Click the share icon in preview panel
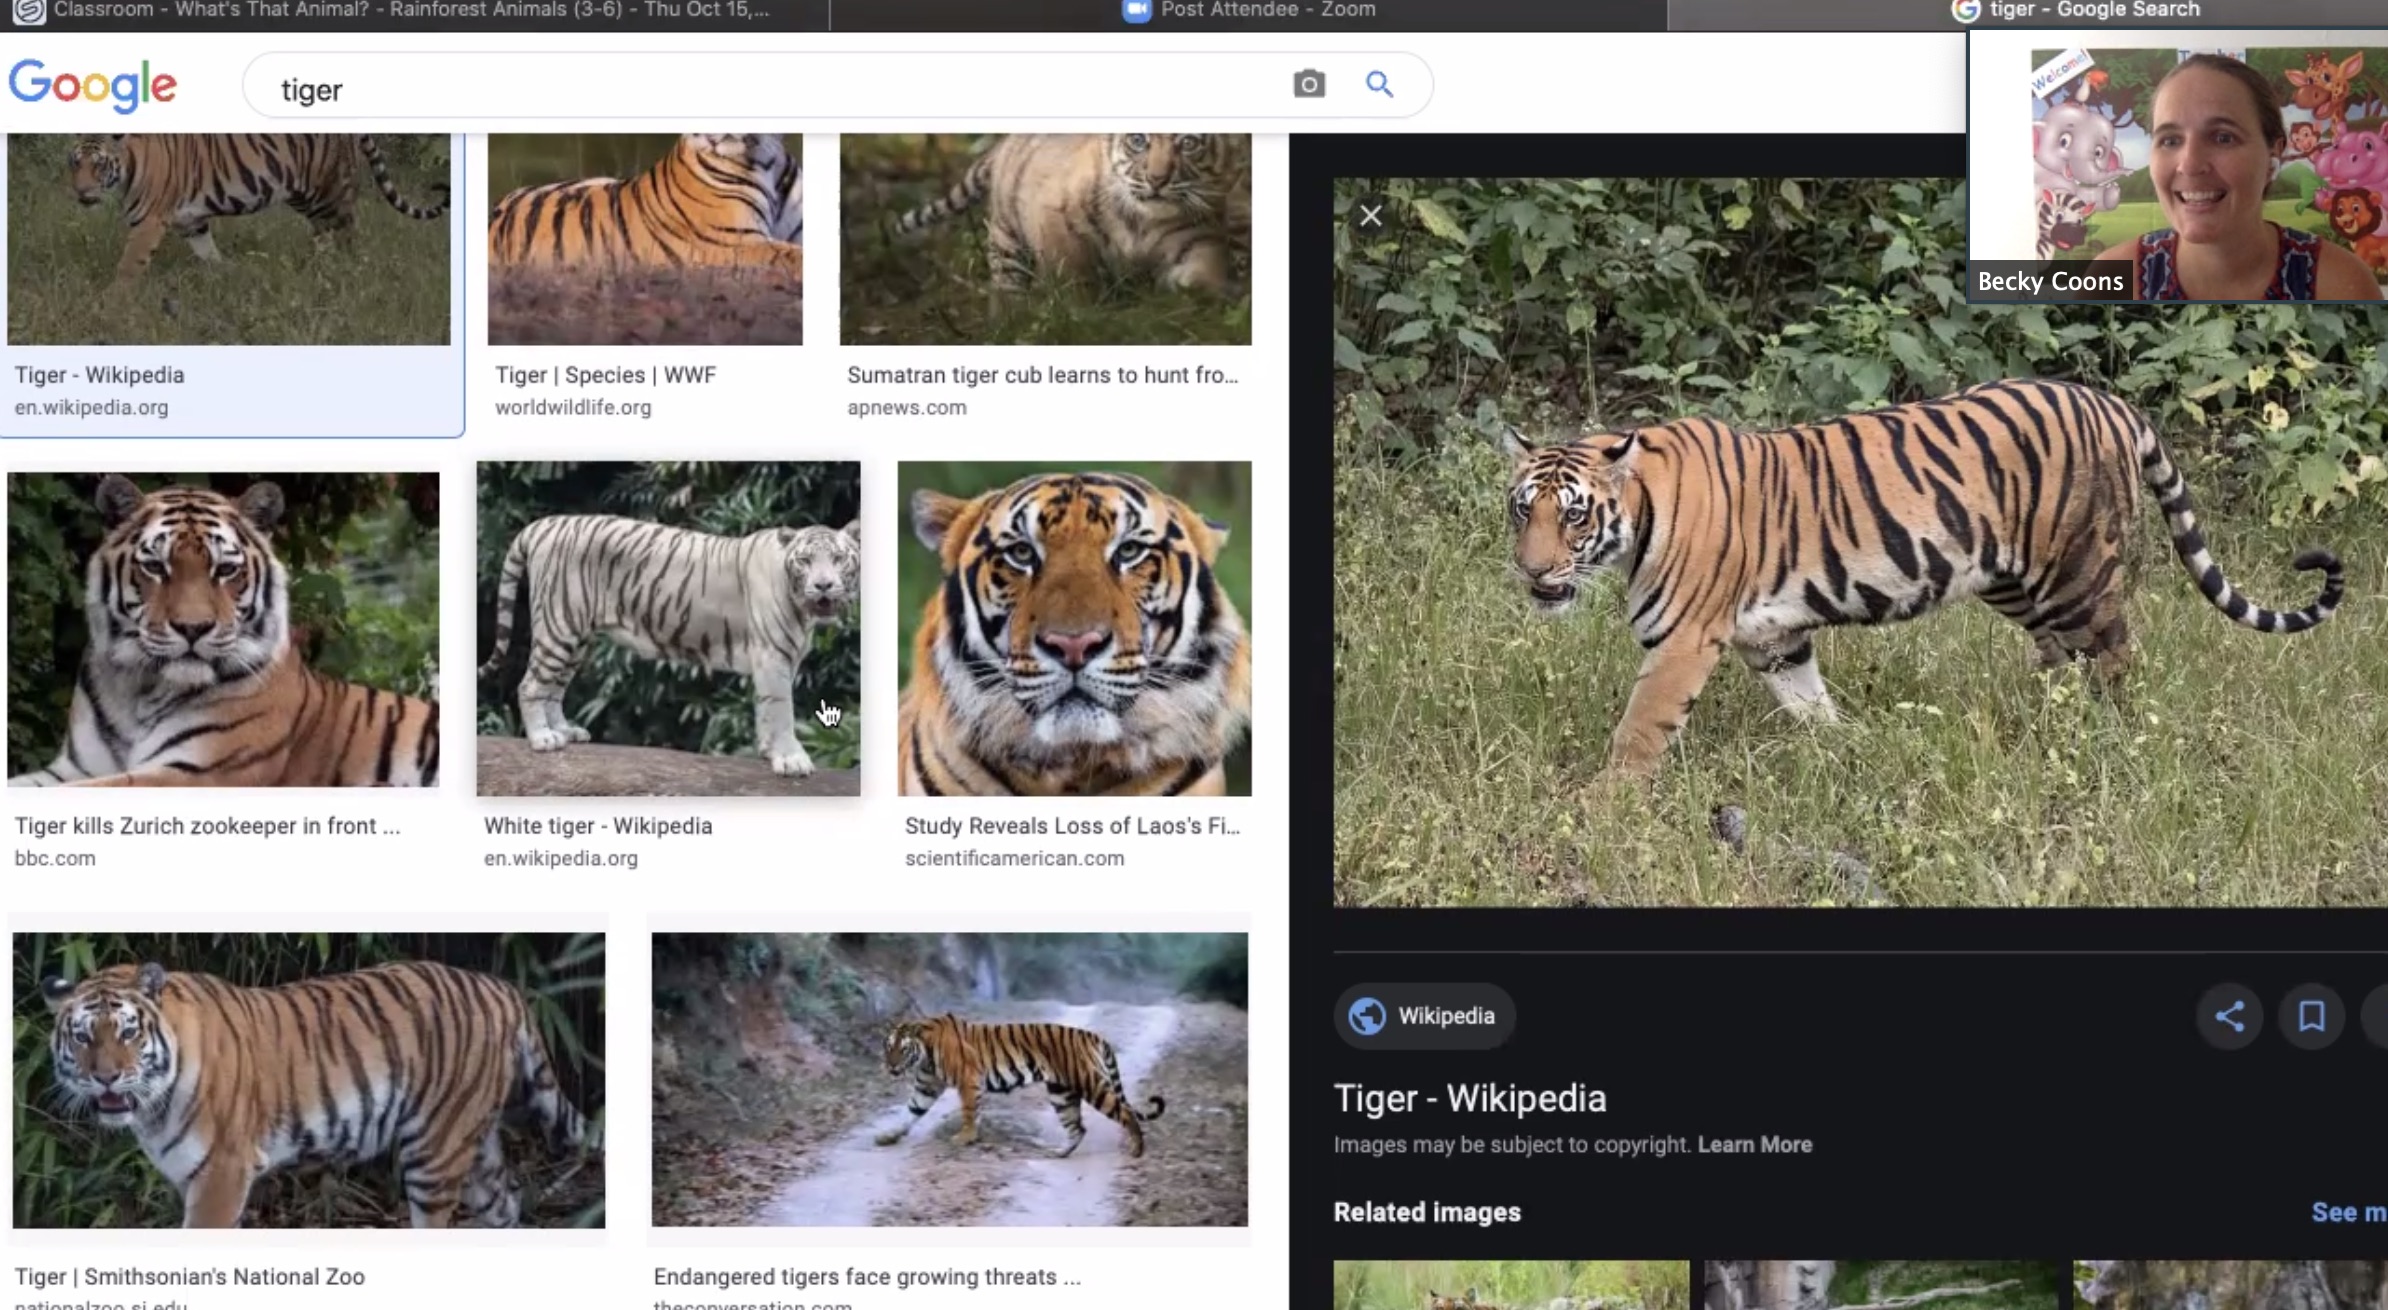This screenshot has height=1310, width=2388. pyautogui.click(x=2229, y=1016)
